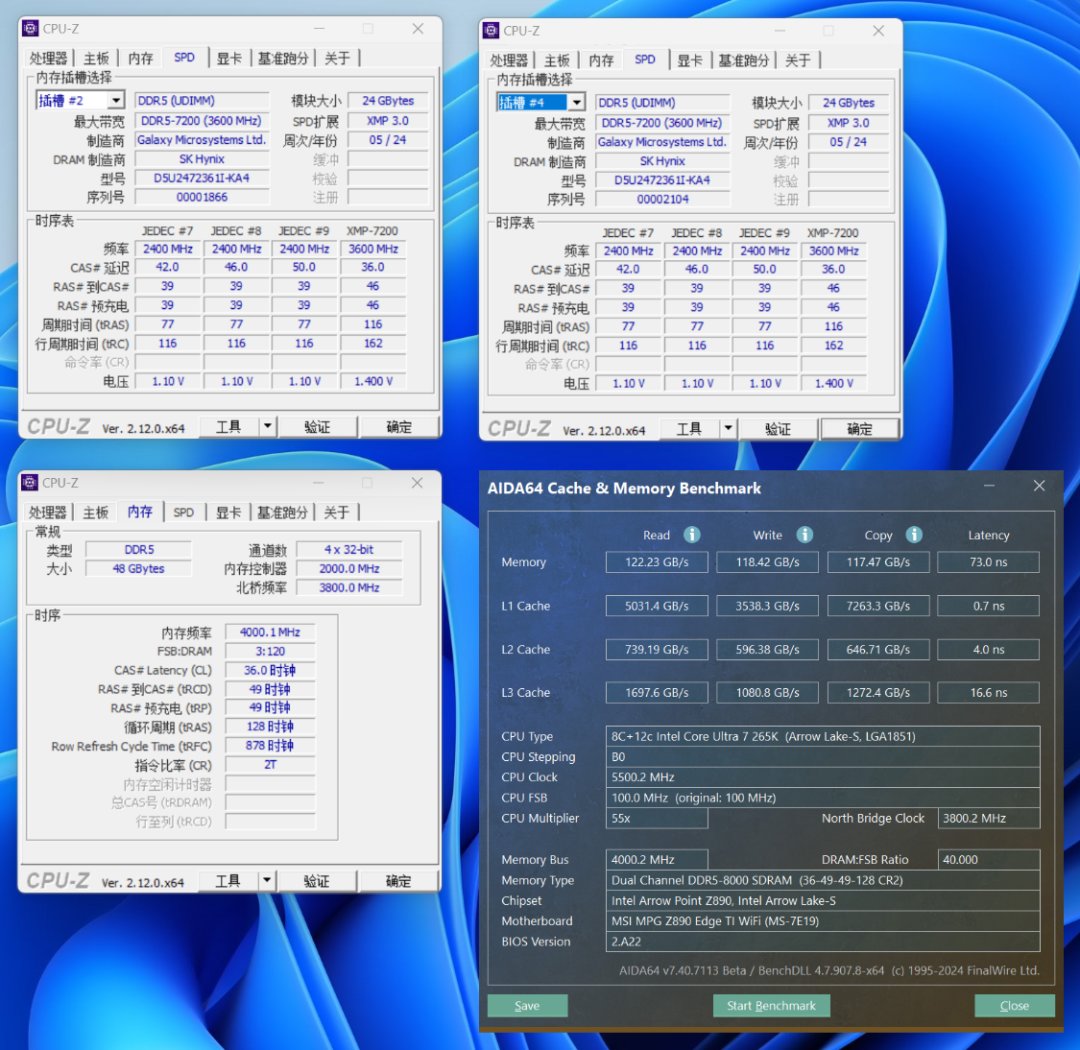Click Close button in AIDA64

click(x=1015, y=1005)
